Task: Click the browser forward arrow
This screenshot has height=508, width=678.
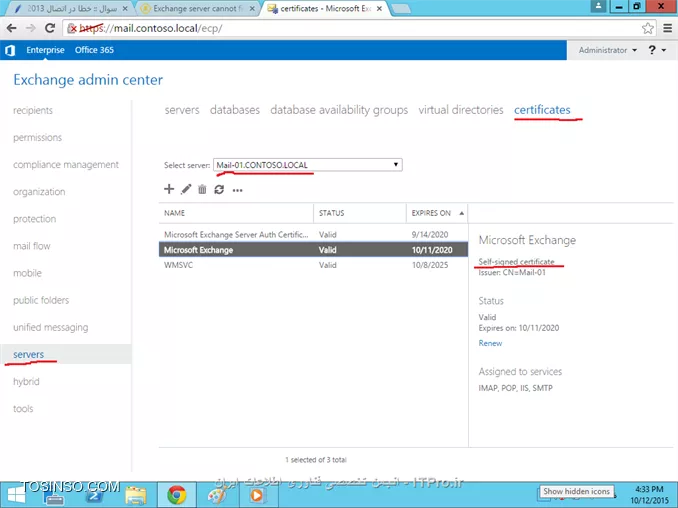Action: (30, 28)
